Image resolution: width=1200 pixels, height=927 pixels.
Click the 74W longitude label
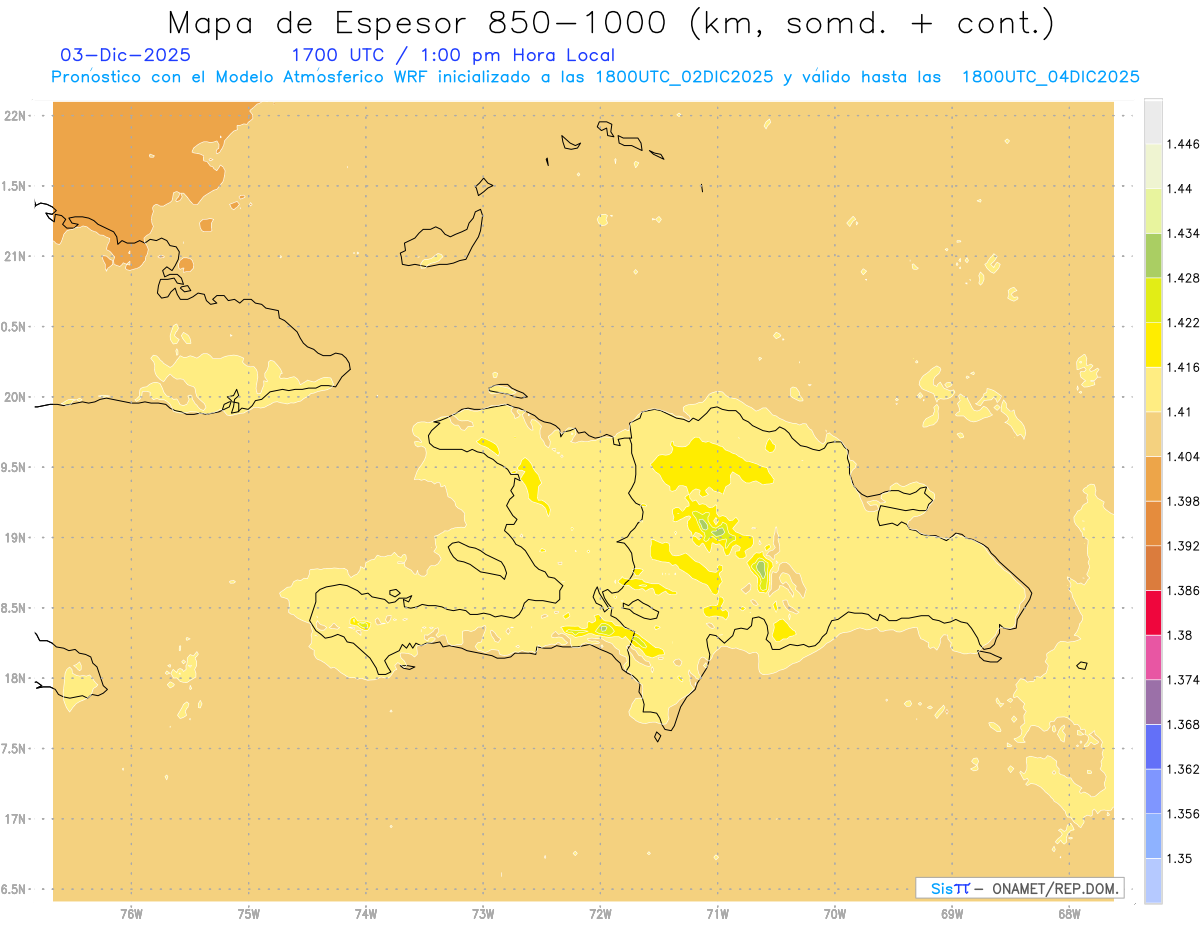(366, 914)
